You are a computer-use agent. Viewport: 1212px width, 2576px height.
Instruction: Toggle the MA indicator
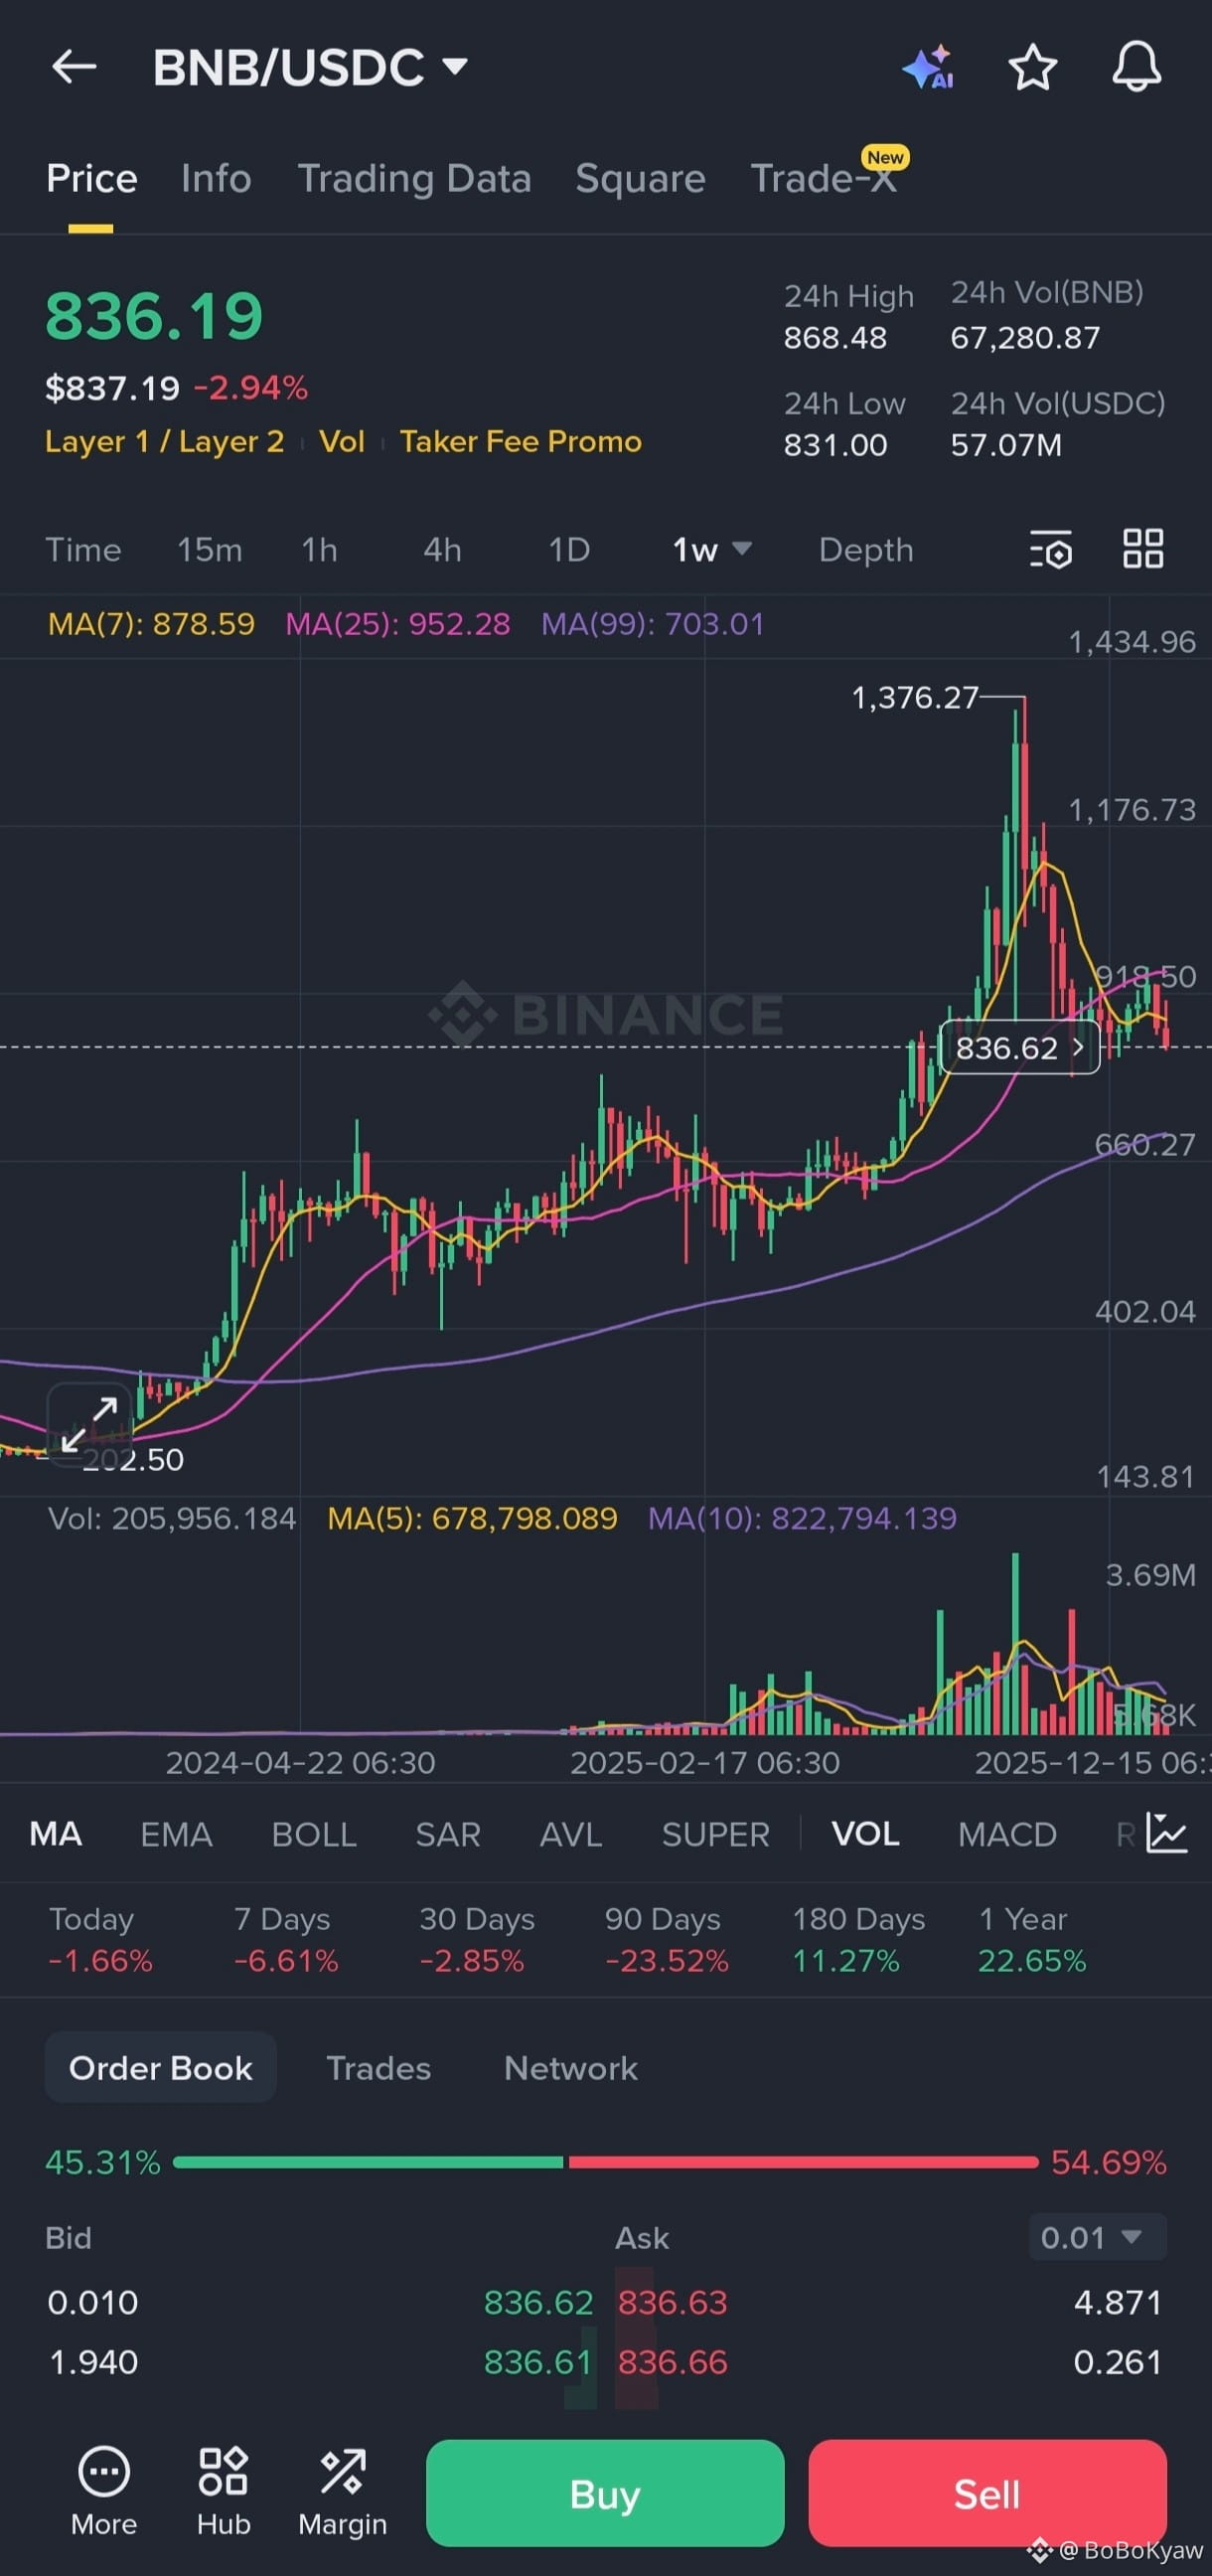tap(56, 1833)
